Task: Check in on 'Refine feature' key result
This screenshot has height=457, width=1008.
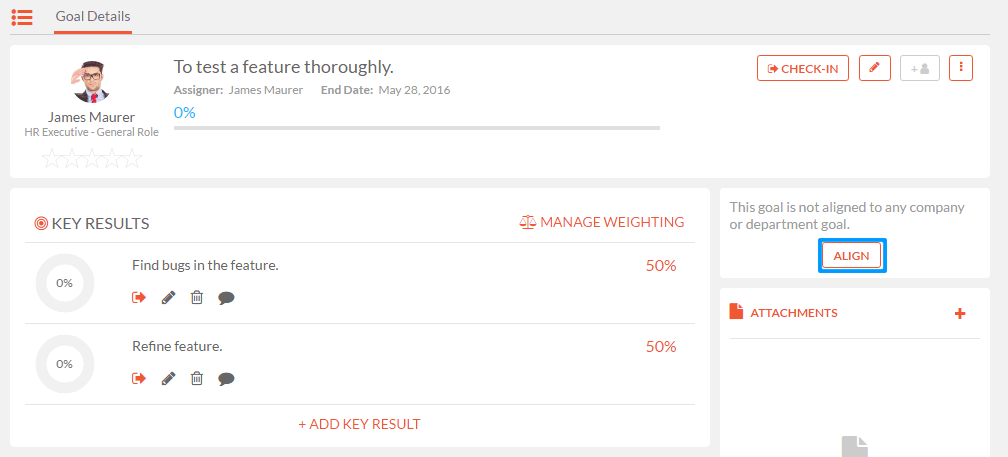Action: click(x=139, y=379)
